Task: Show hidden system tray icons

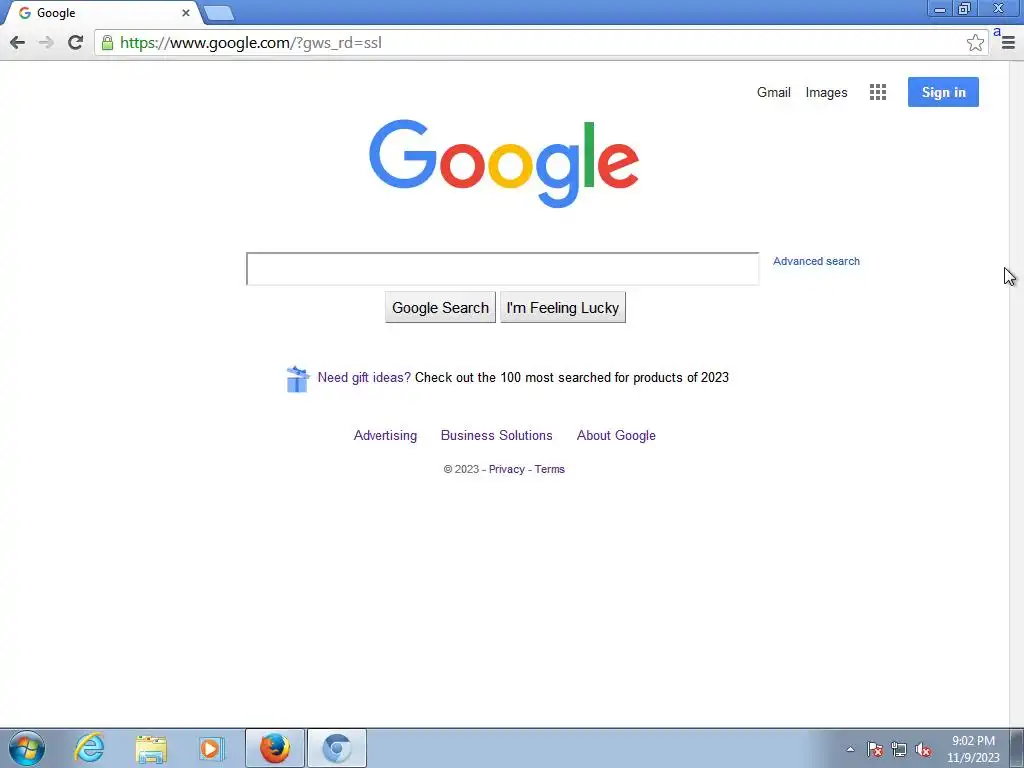Action: [x=850, y=750]
